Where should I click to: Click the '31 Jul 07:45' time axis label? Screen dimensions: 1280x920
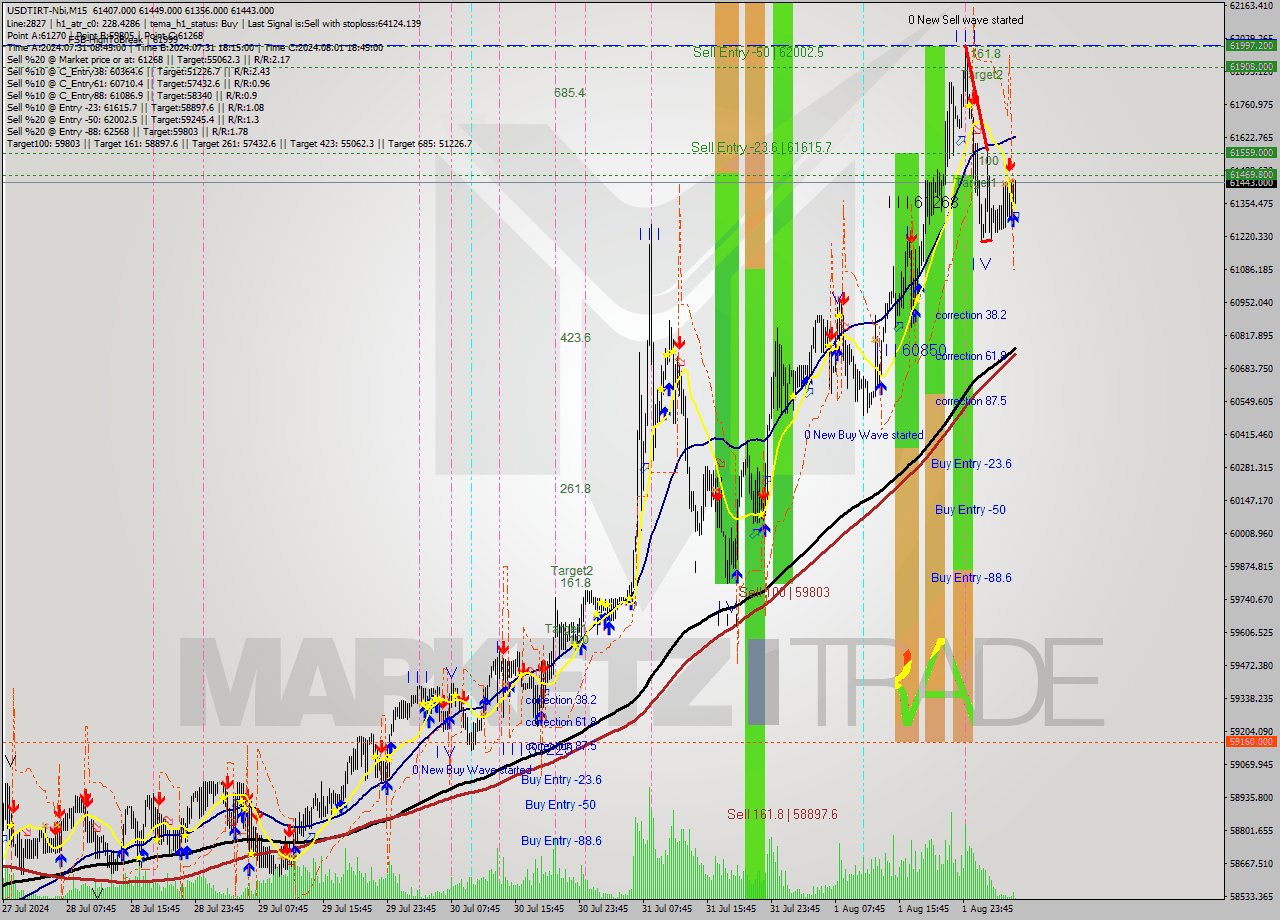coord(667,909)
